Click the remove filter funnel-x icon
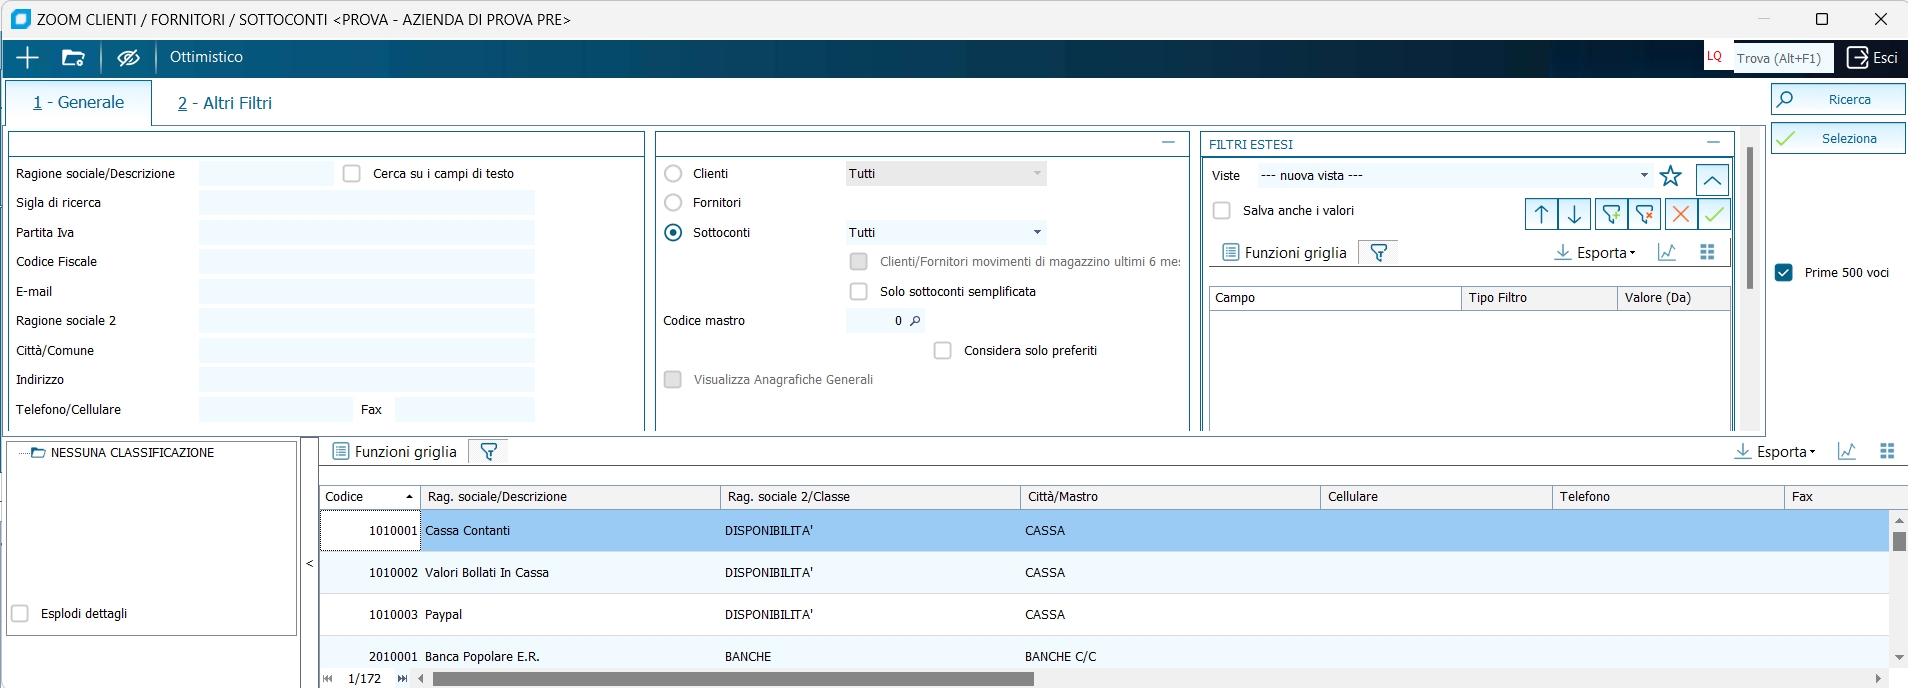 click(x=1644, y=214)
